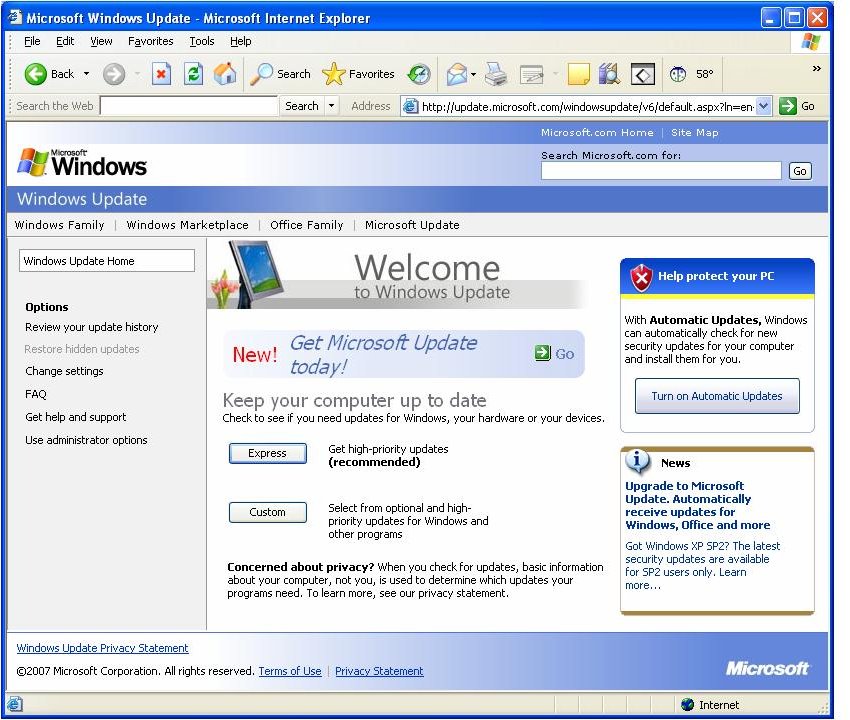Go to the home page via the house icon
This screenshot has width=850, height=720.
225,74
